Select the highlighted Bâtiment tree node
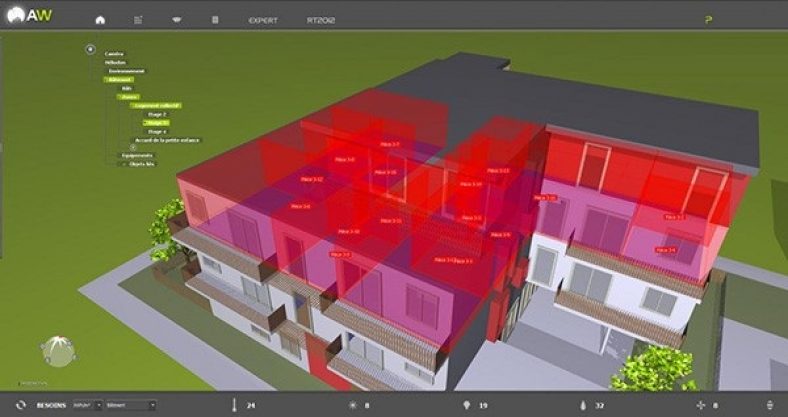The width and height of the screenshot is (788, 417). click(x=119, y=79)
